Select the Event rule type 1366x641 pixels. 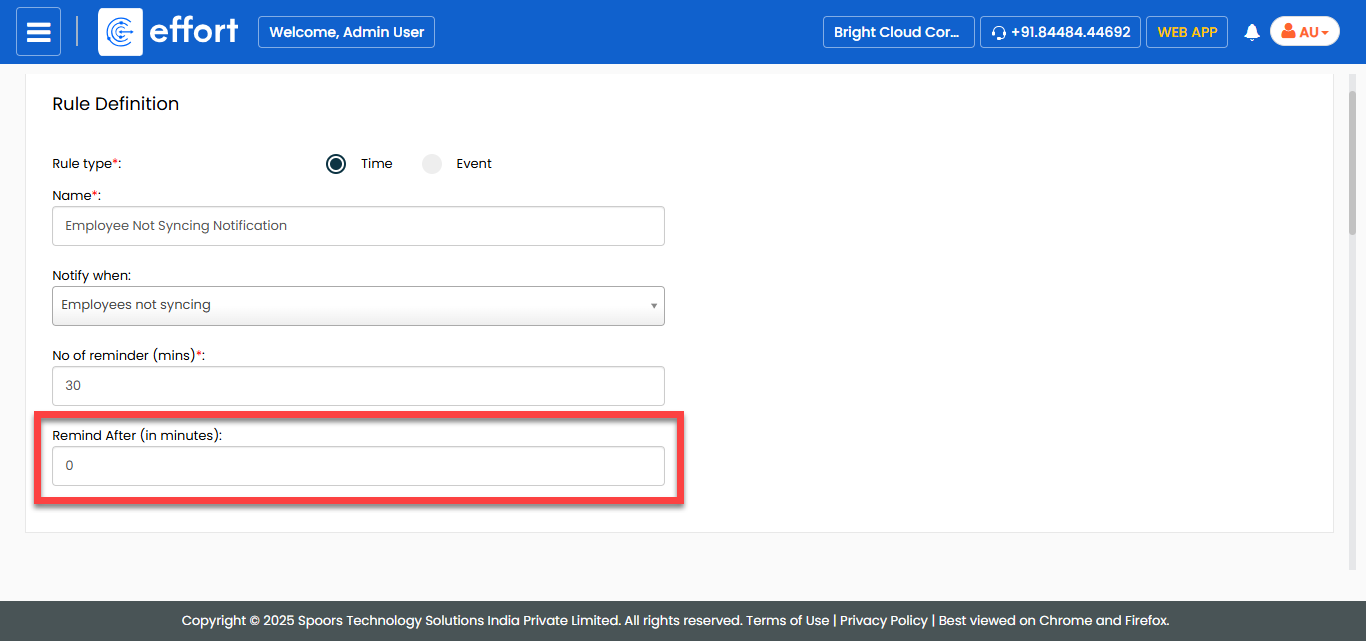[x=432, y=164]
